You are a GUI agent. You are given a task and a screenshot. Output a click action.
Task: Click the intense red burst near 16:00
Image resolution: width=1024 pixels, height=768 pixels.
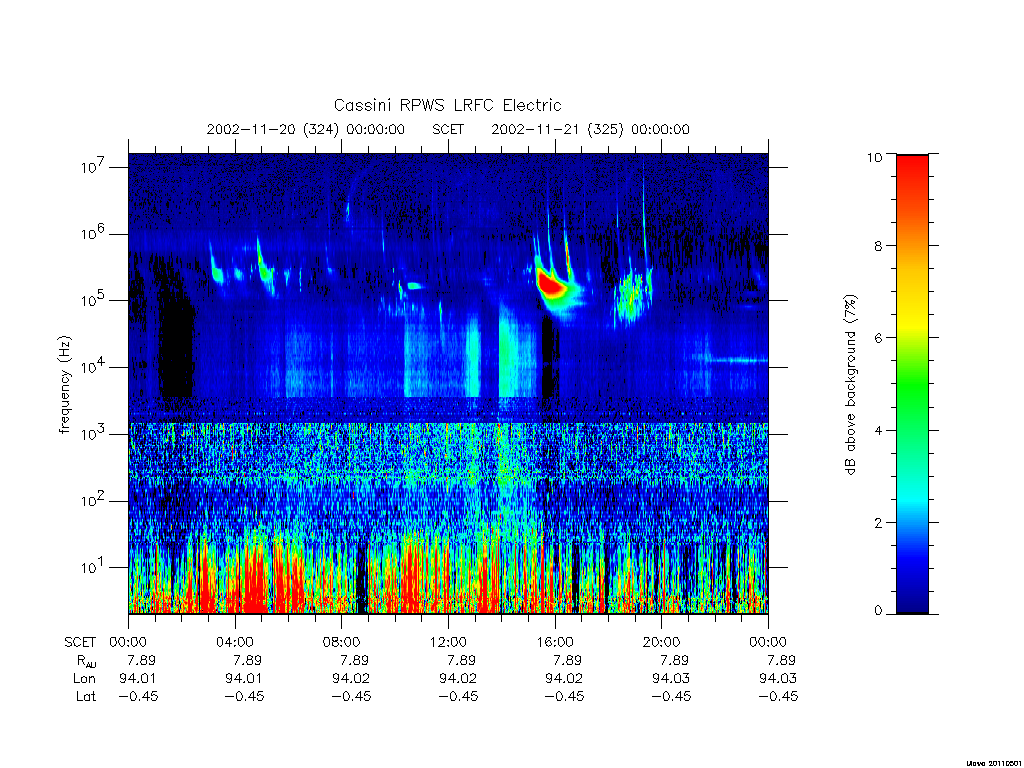552,285
